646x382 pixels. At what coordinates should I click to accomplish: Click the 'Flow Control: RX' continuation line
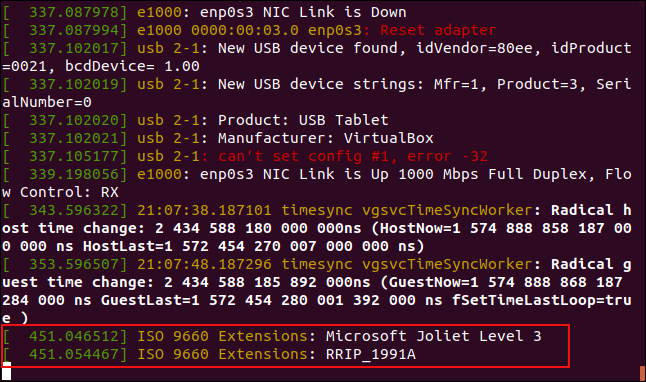coord(61,192)
